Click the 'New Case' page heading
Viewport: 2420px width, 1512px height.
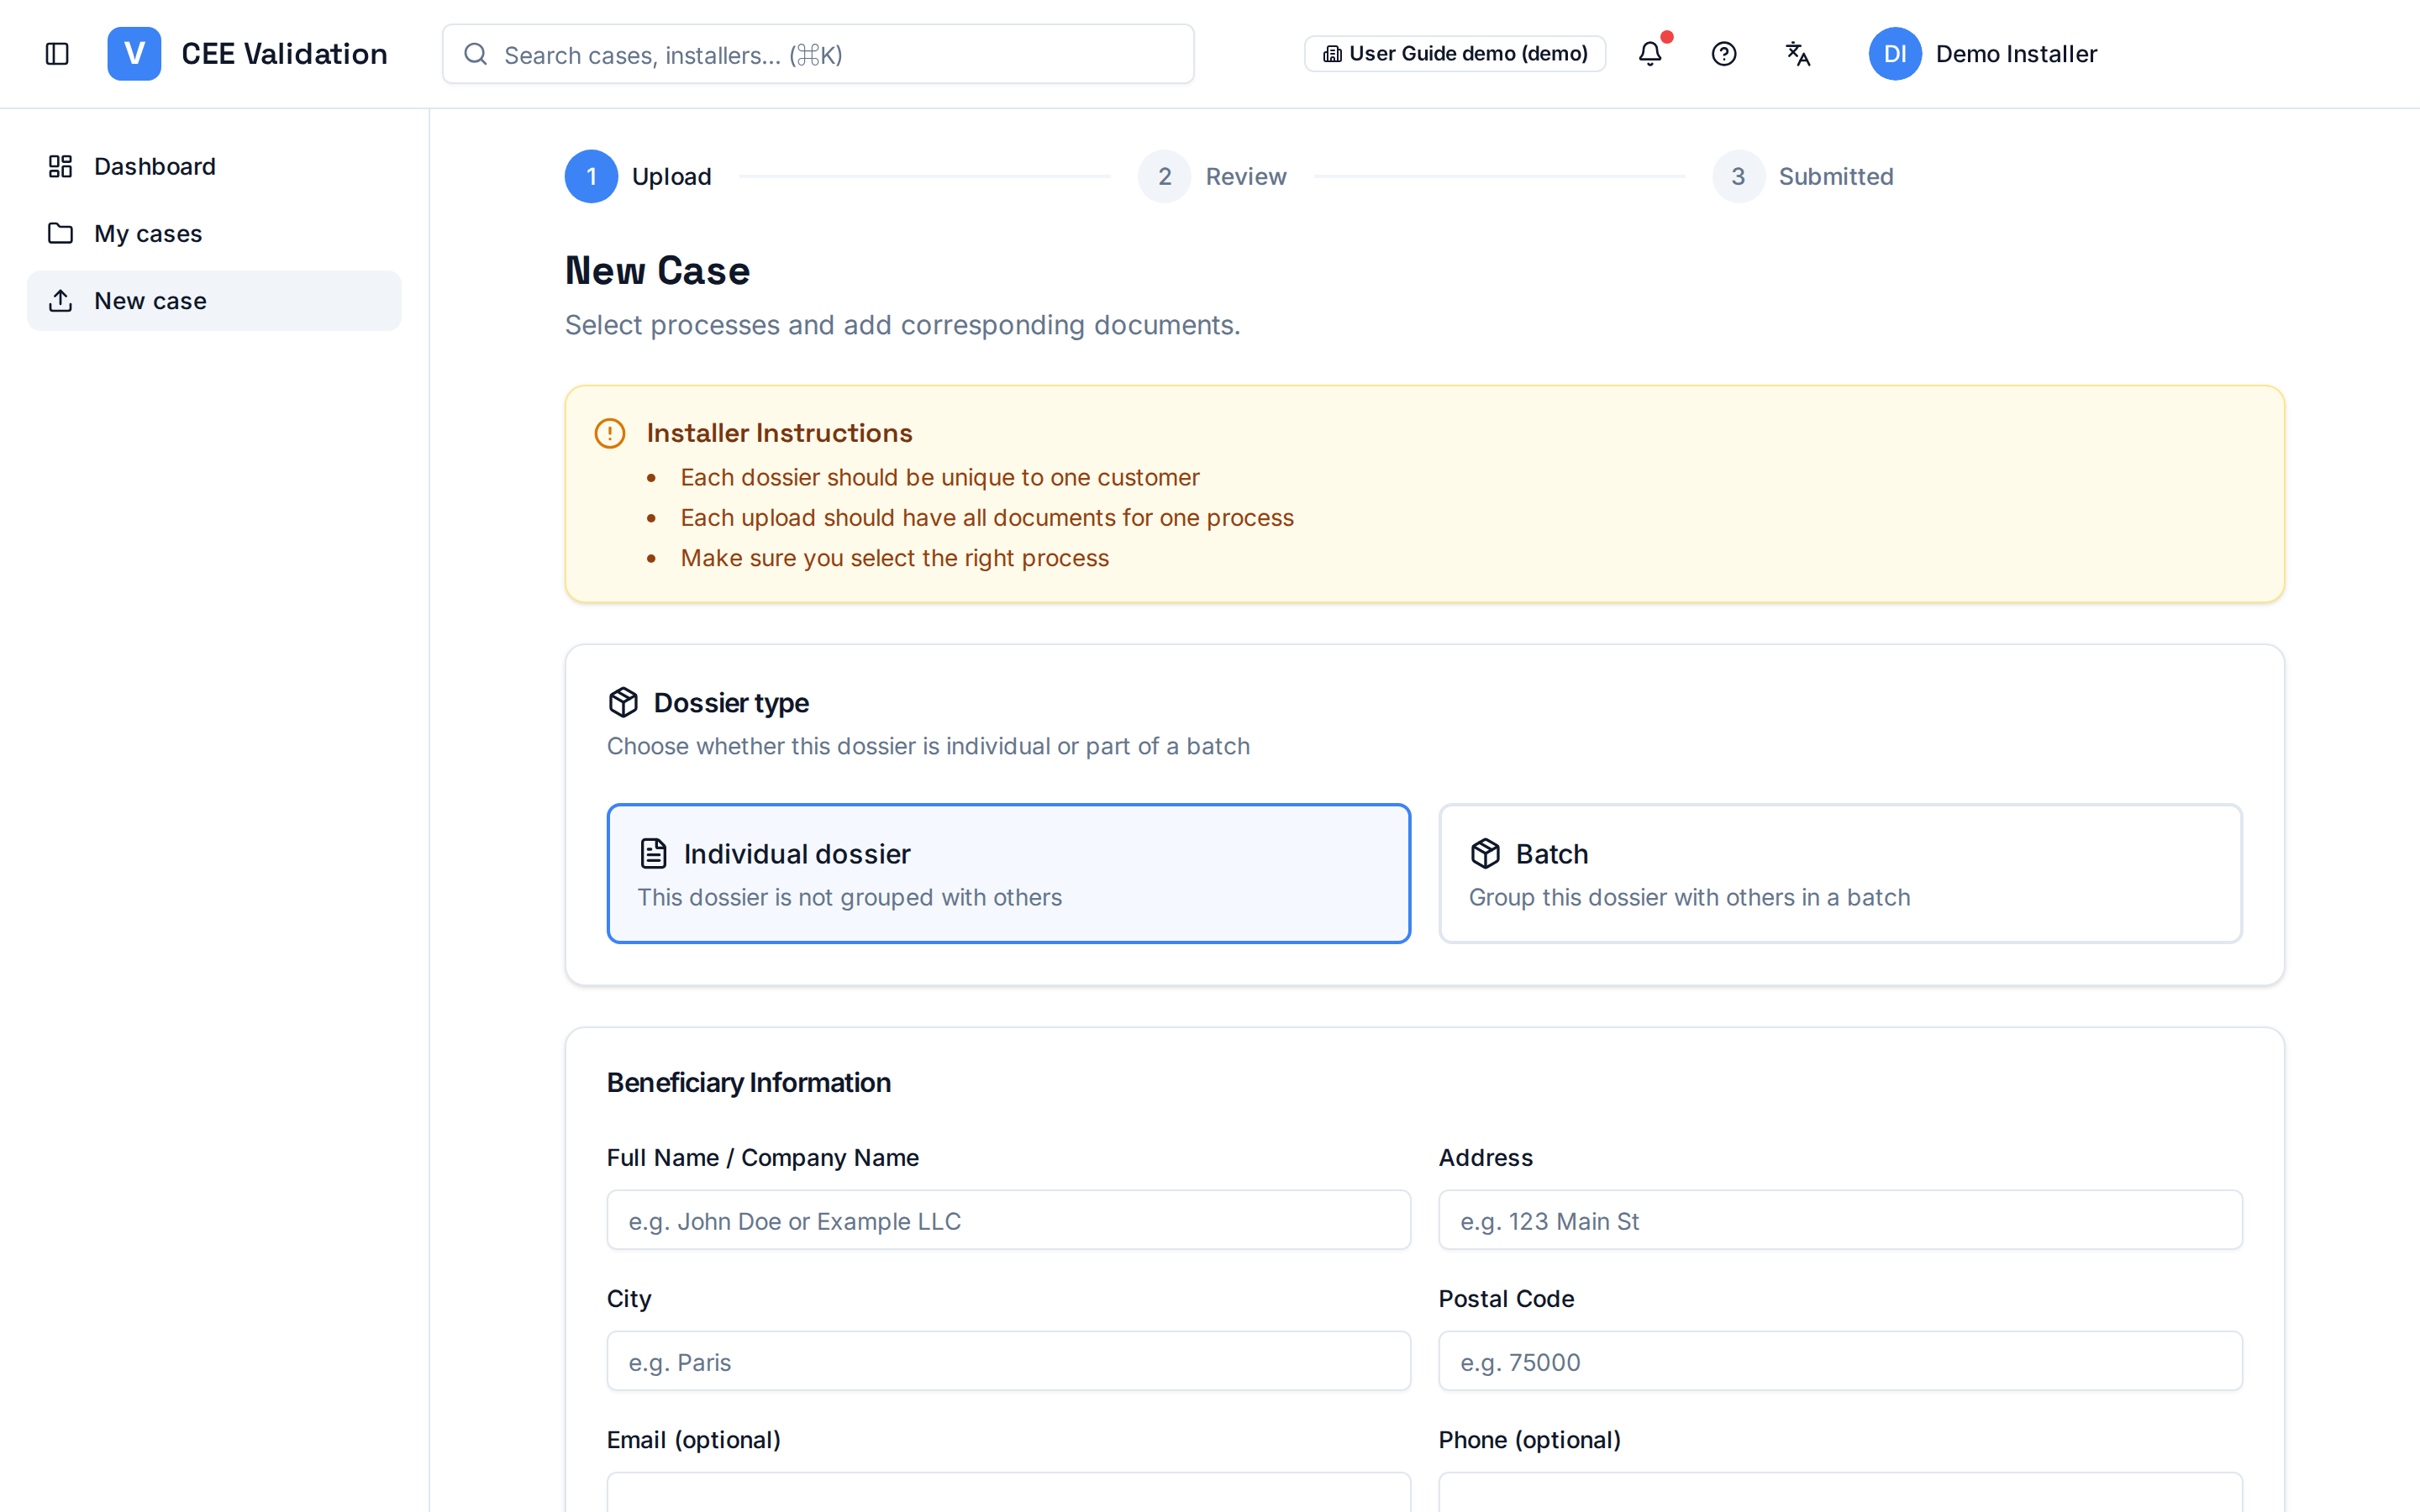coord(657,271)
